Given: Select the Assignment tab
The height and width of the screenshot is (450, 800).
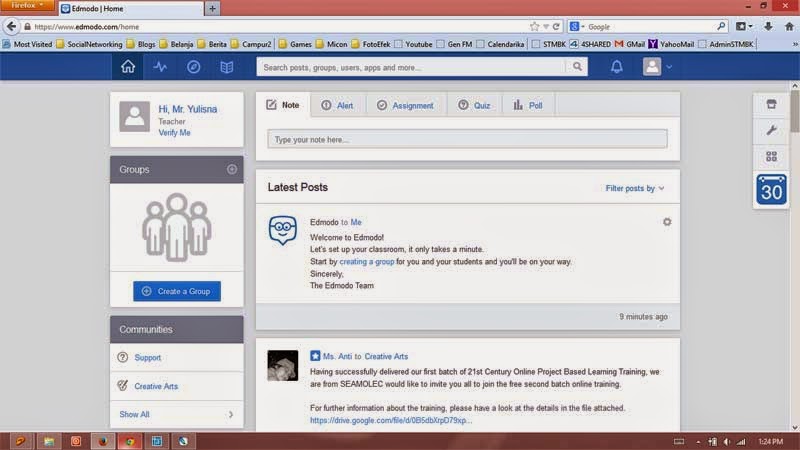Looking at the screenshot, I should click(x=406, y=105).
